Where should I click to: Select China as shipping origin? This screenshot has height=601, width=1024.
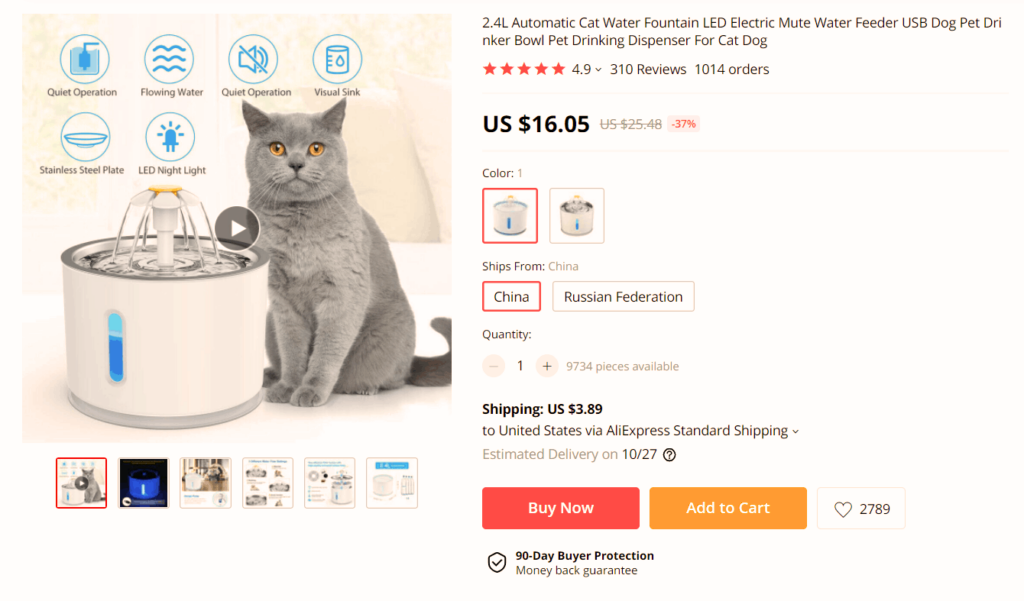pyautogui.click(x=511, y=296)
